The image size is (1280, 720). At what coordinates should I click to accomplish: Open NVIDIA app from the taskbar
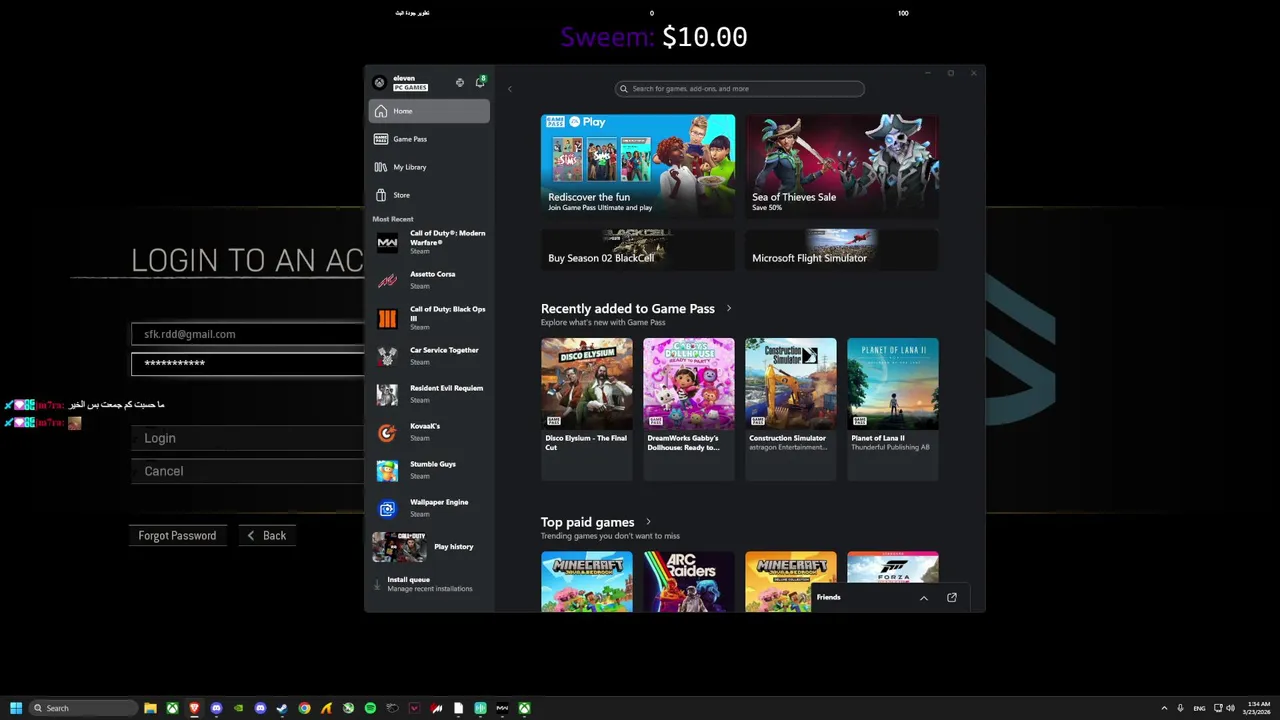[238, 708]
